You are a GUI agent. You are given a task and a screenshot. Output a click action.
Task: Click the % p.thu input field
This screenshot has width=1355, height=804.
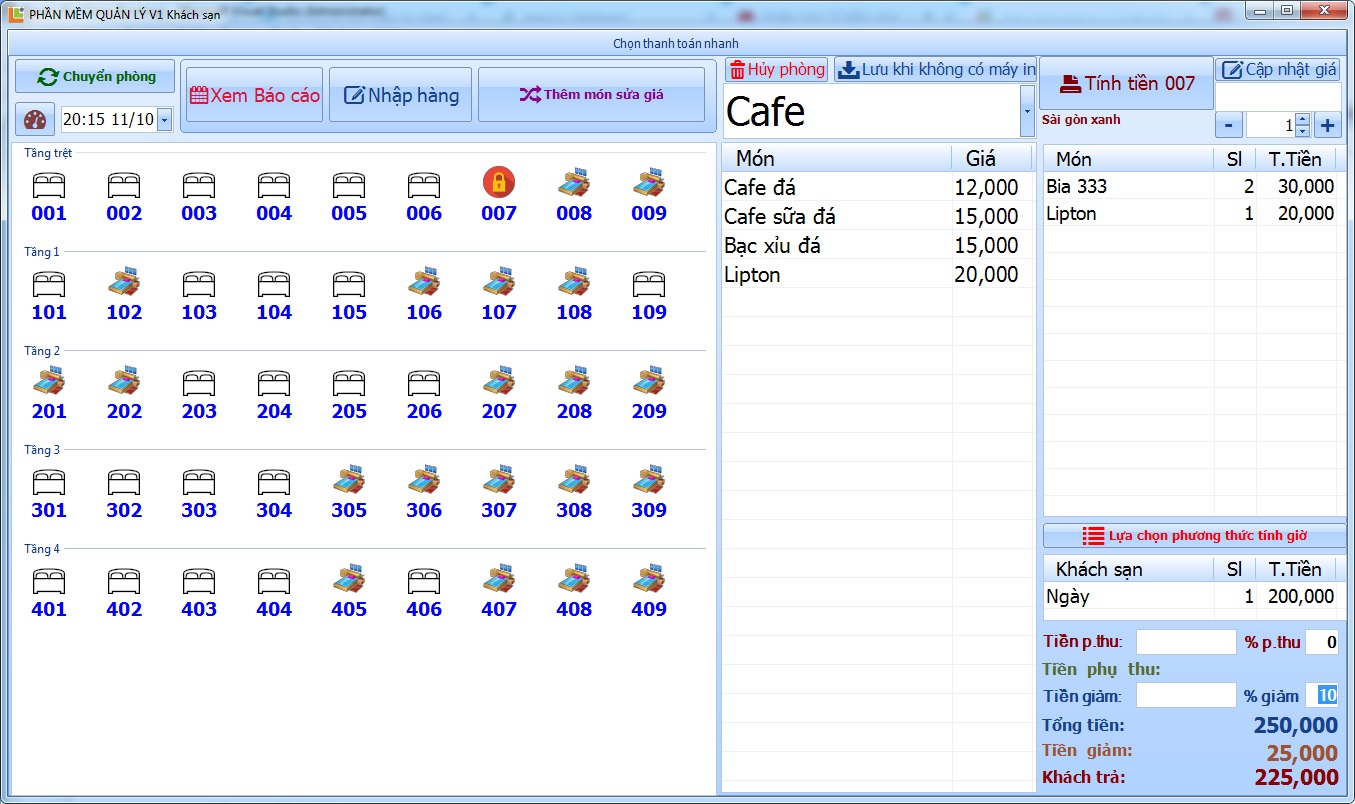1321,642
